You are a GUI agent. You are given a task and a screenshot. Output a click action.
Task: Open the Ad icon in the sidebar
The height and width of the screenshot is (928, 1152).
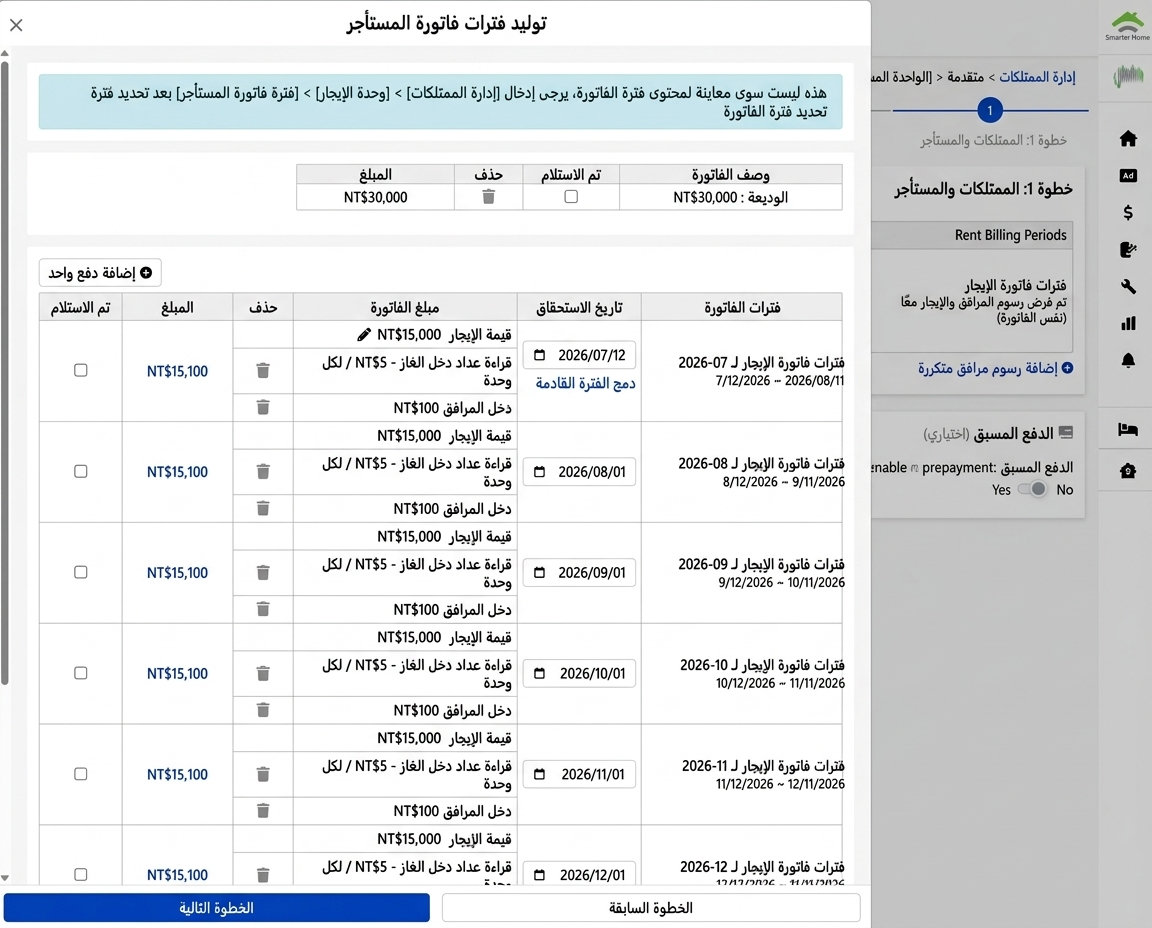click(x=1128, y=176)
